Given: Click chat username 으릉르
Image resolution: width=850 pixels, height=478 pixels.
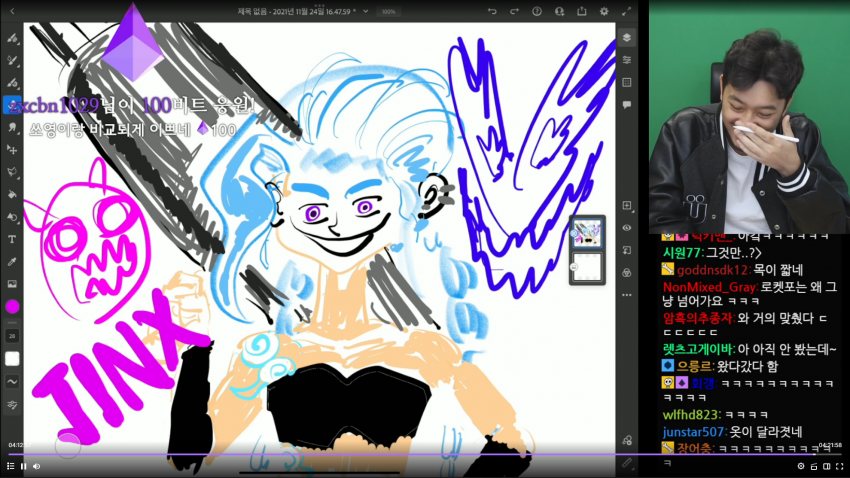Looking at the screenshot, I should (x=694, y=366).
